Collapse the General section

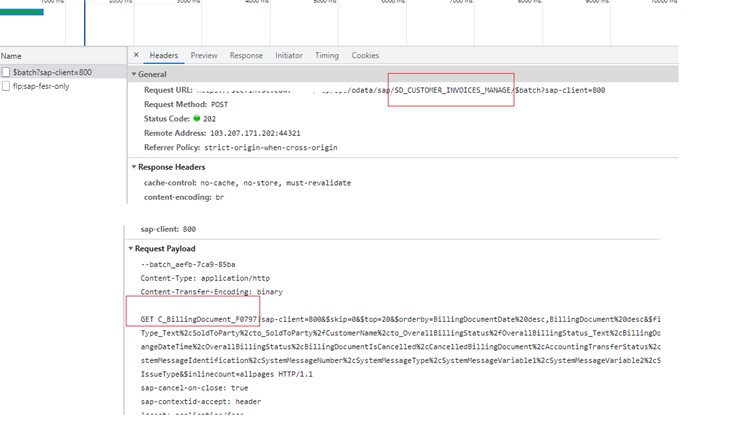(135, 75)
